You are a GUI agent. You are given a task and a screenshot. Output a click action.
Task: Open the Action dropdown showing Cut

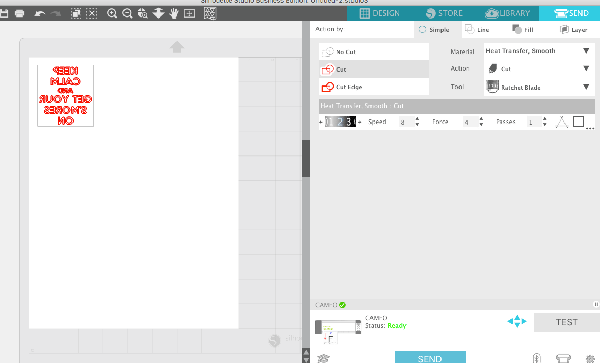point(539,68)
